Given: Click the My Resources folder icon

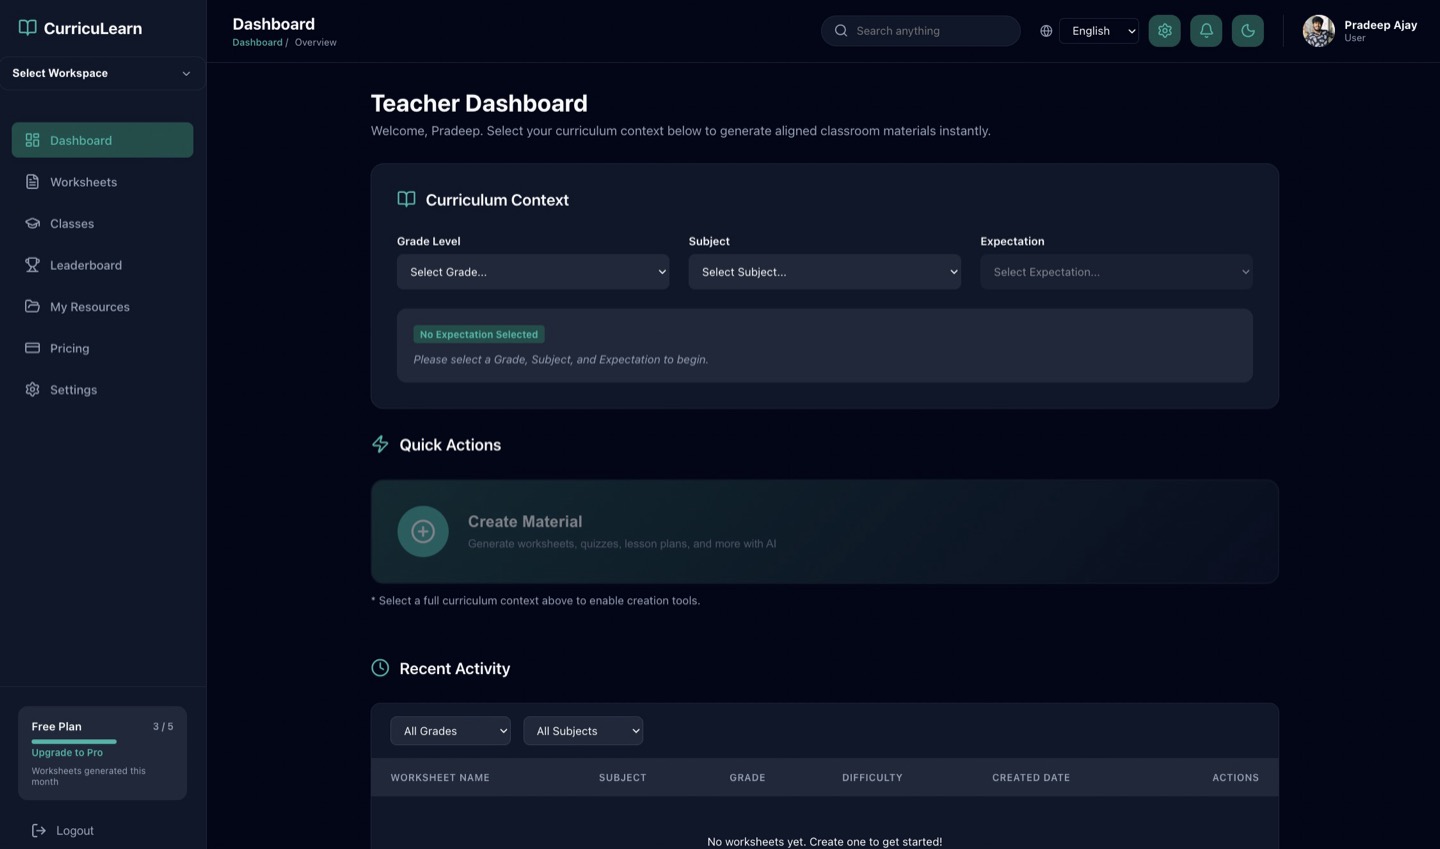Looking at the screenshot, I should coord(32,306).
